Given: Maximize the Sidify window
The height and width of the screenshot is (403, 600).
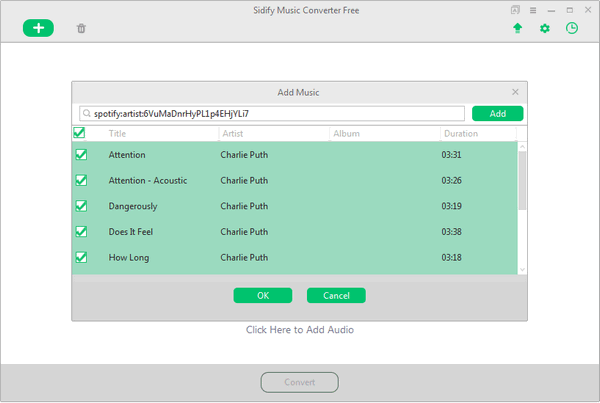Looking at the screenshot, I should (570, 10).
